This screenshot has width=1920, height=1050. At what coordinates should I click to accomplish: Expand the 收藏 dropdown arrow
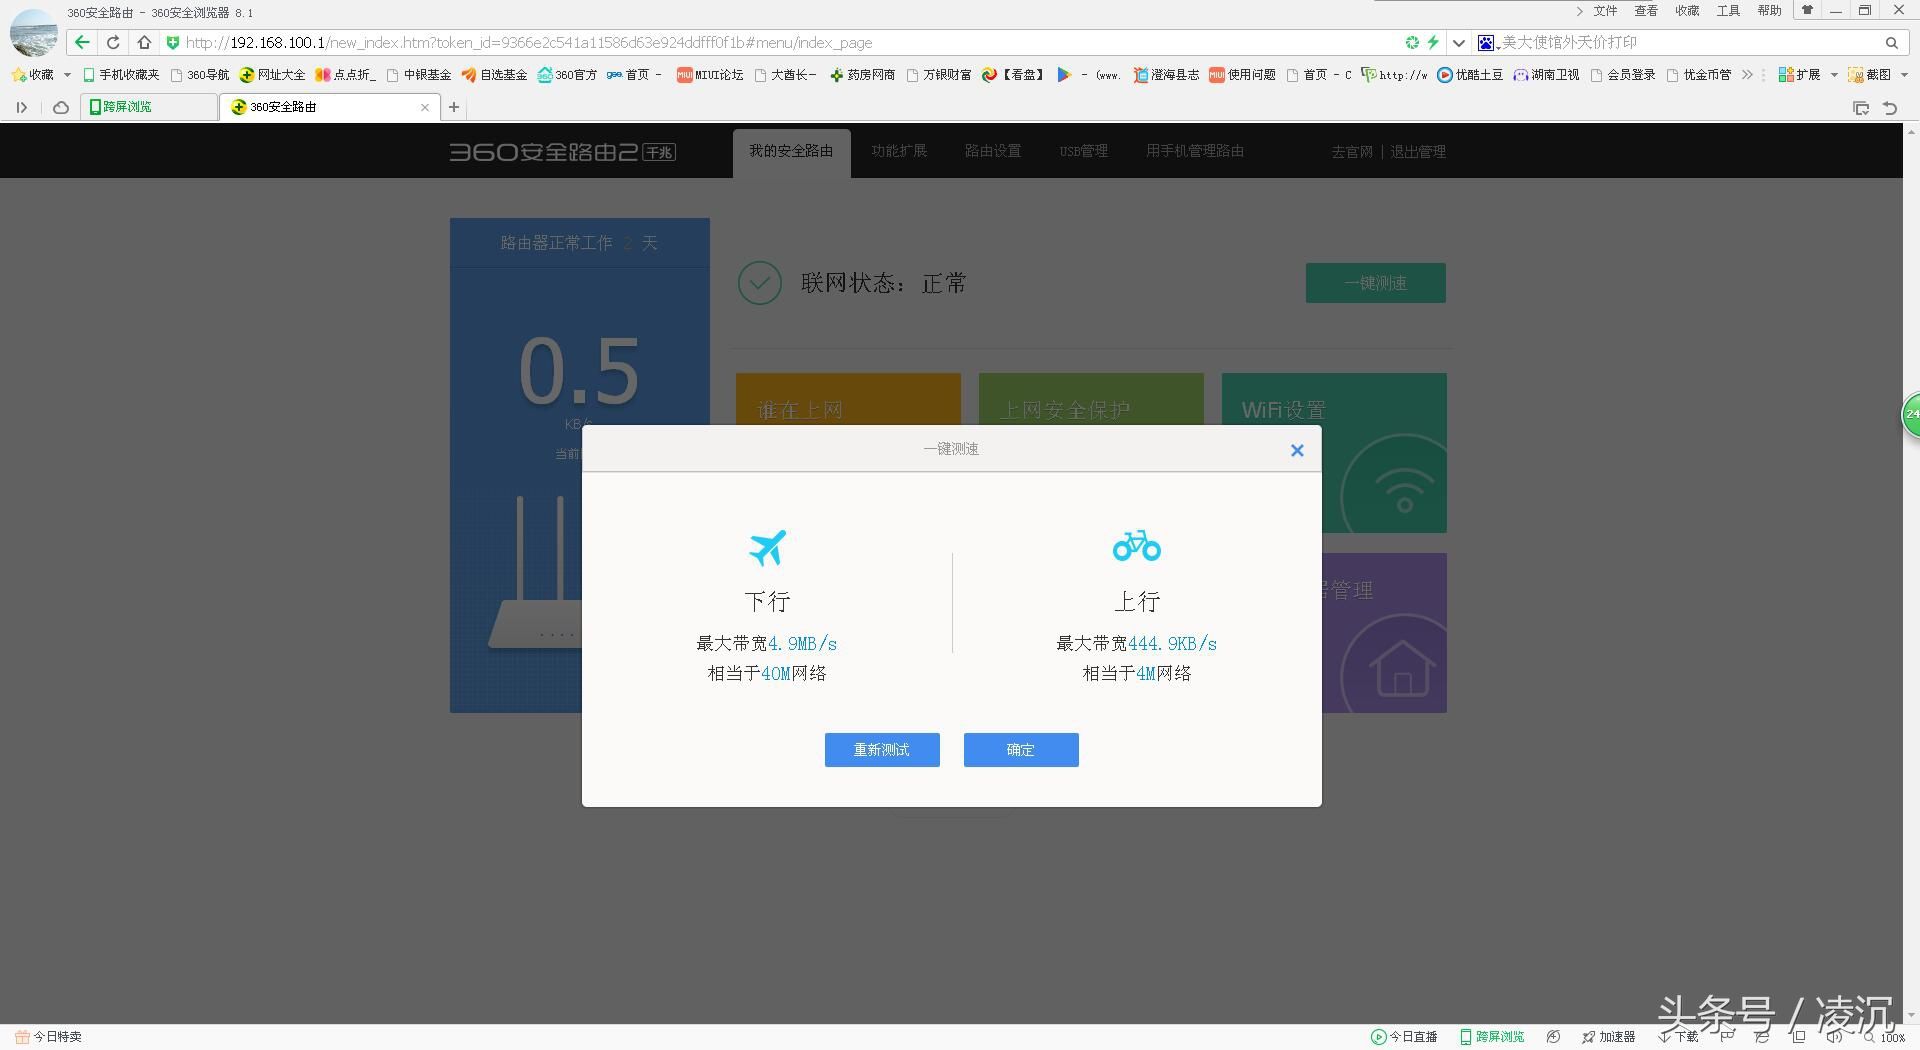(67, 75)
